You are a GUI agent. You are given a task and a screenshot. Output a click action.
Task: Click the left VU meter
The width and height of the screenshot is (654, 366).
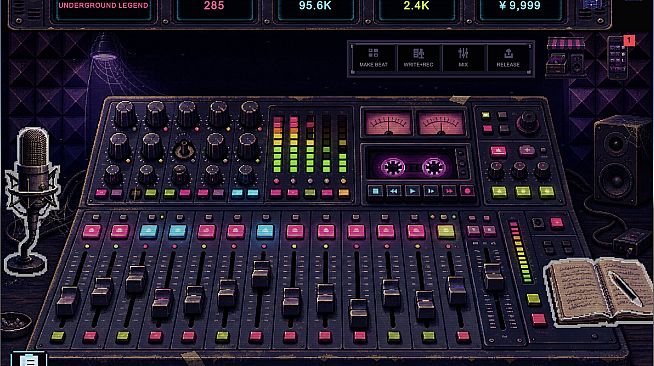(x=388, y=123)
